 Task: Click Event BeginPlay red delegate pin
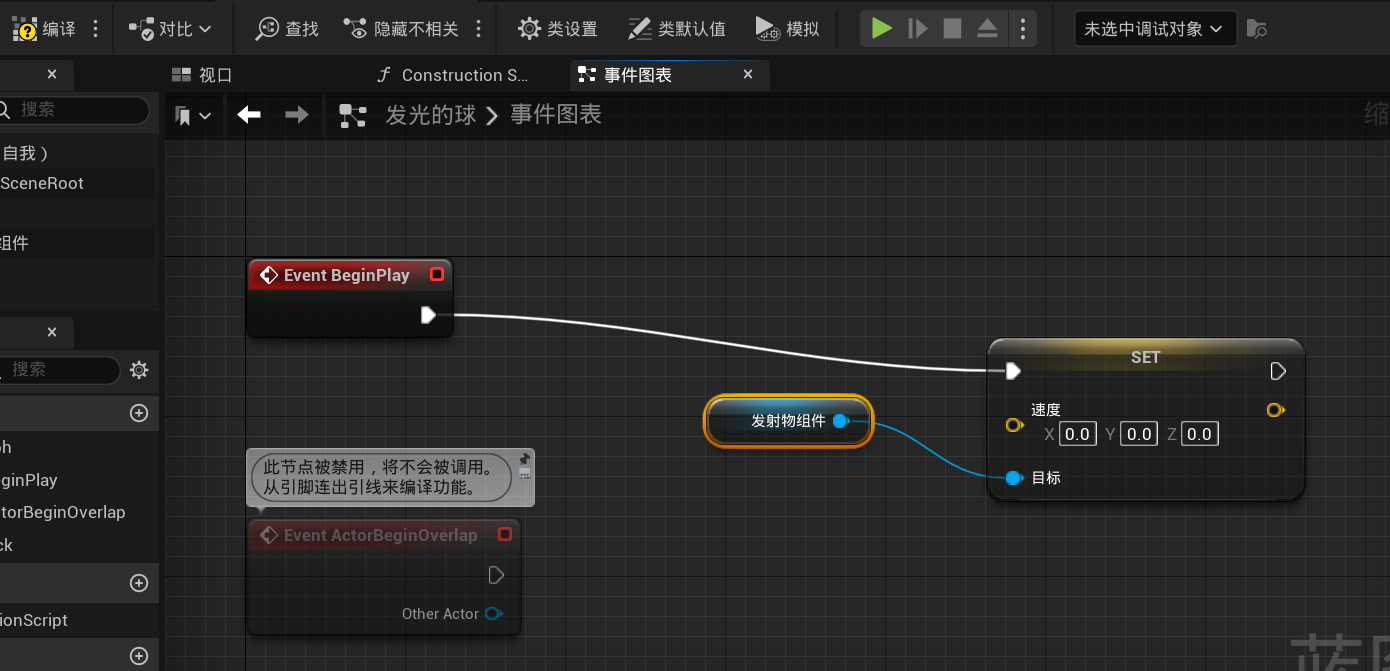(436, 274)
